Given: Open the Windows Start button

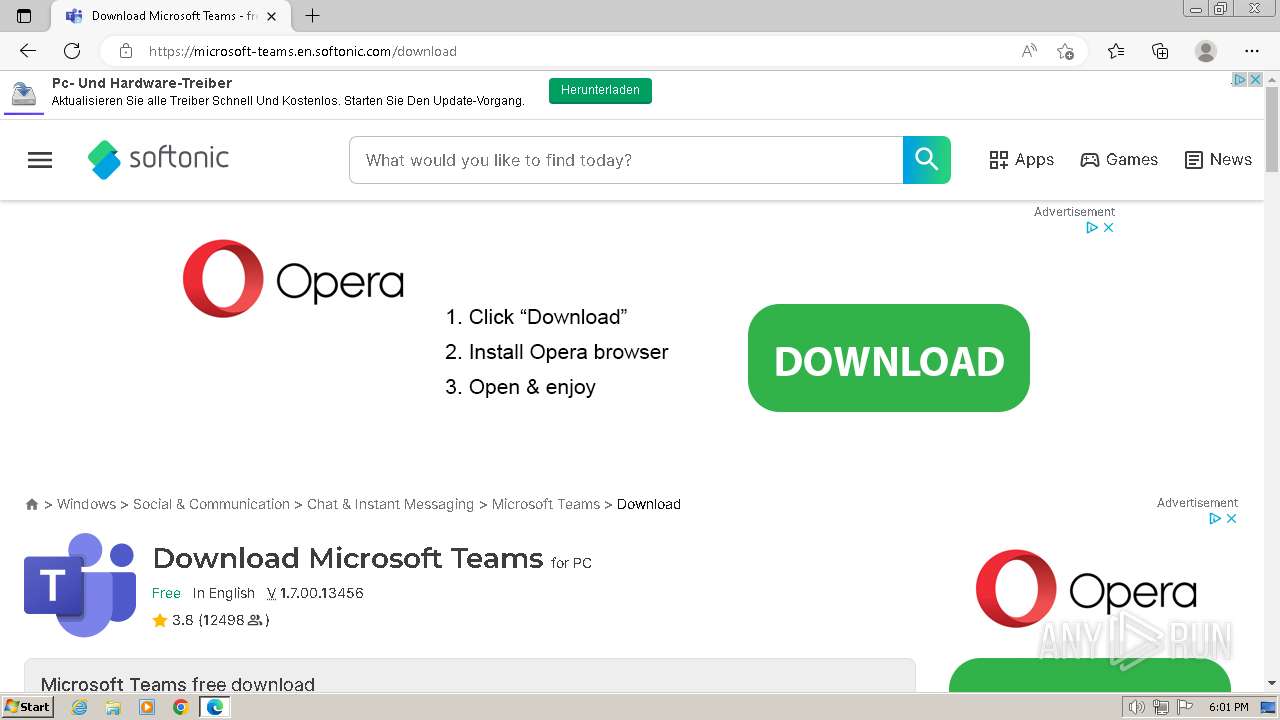Looking at the screenshot, I should pos(27,707).
